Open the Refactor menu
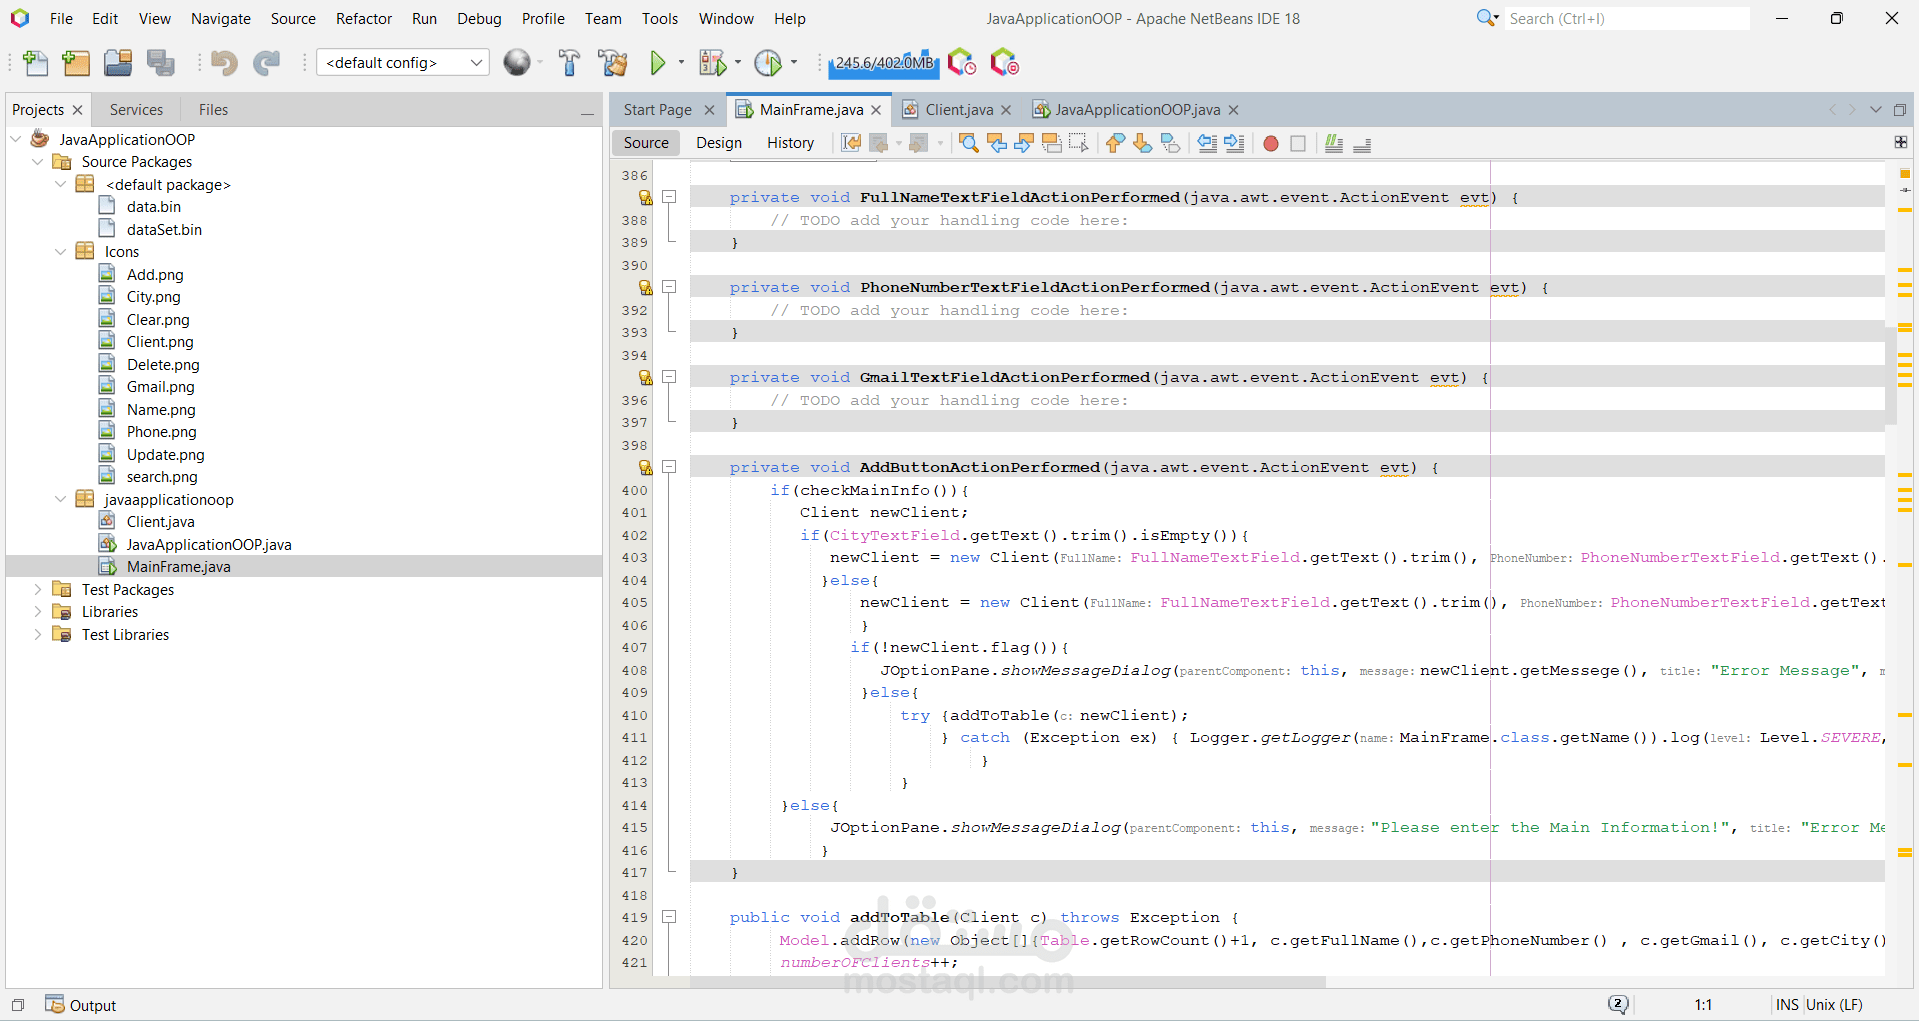 (363, 19)
